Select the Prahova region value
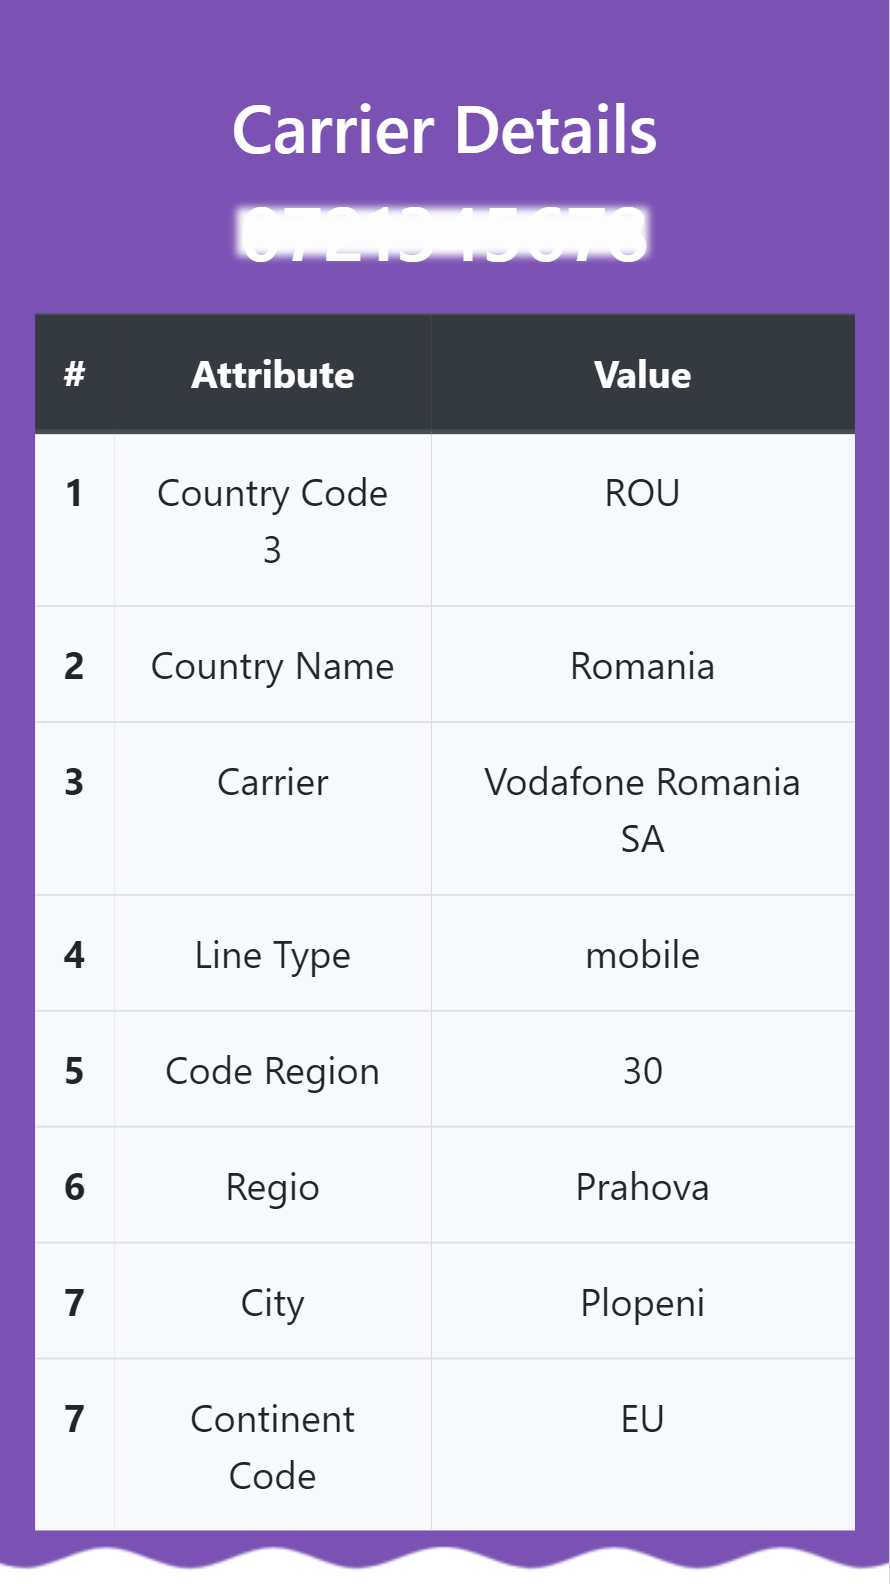This screenshot has height=1584, width=890. 643,1187
